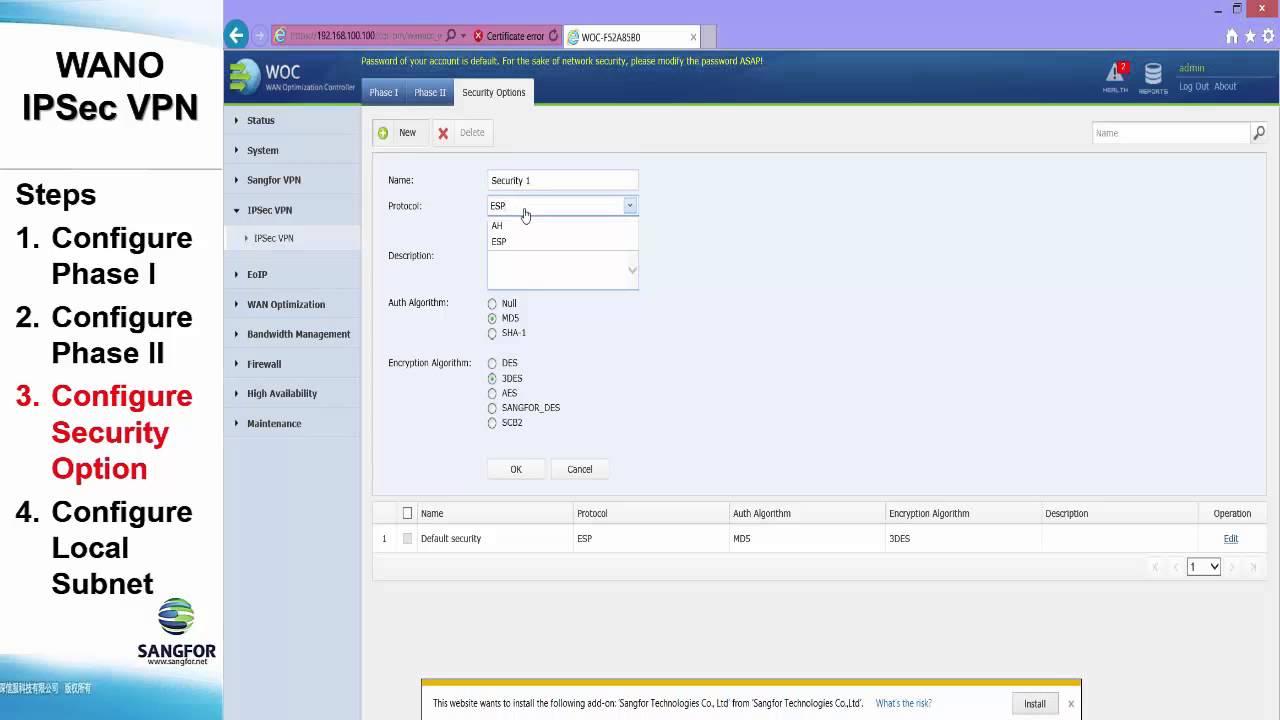1280x720 pixels.
Task: Switch to the Certificate error browser tab
Action: click(x=515, y=36)
